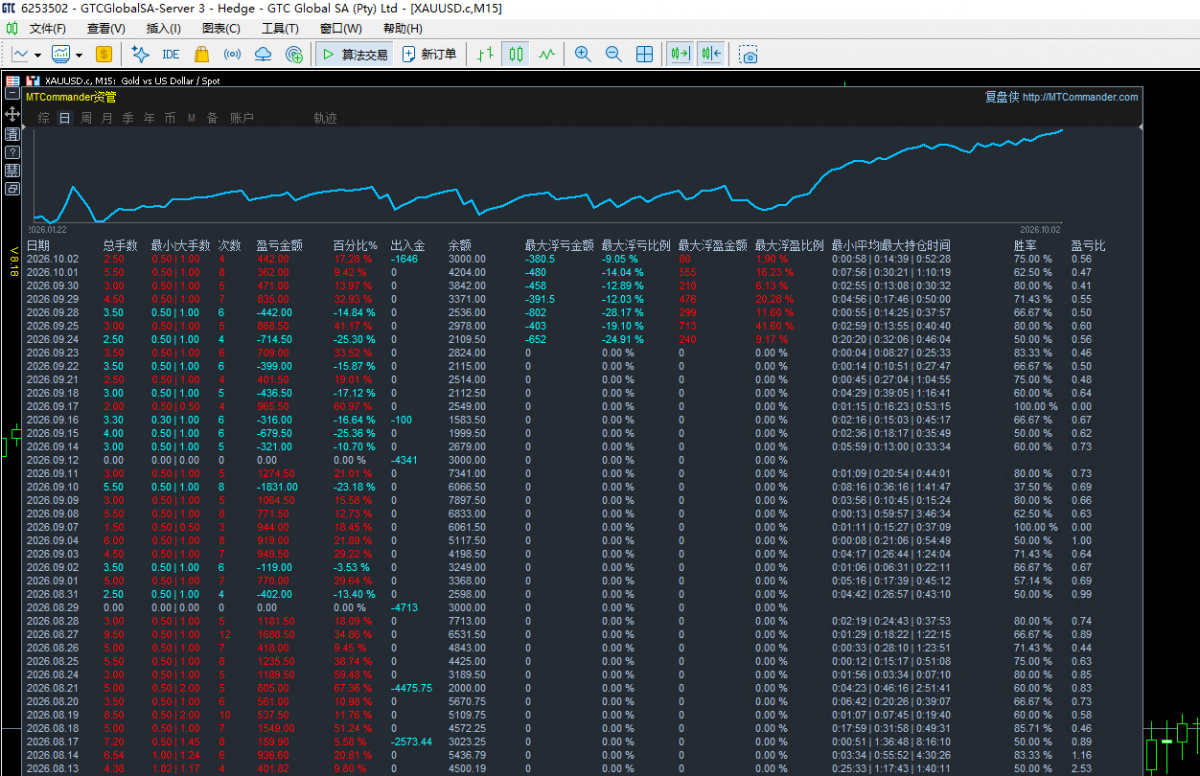
Task: Click the 盈亏金额 column header
Action: [279, 245]
